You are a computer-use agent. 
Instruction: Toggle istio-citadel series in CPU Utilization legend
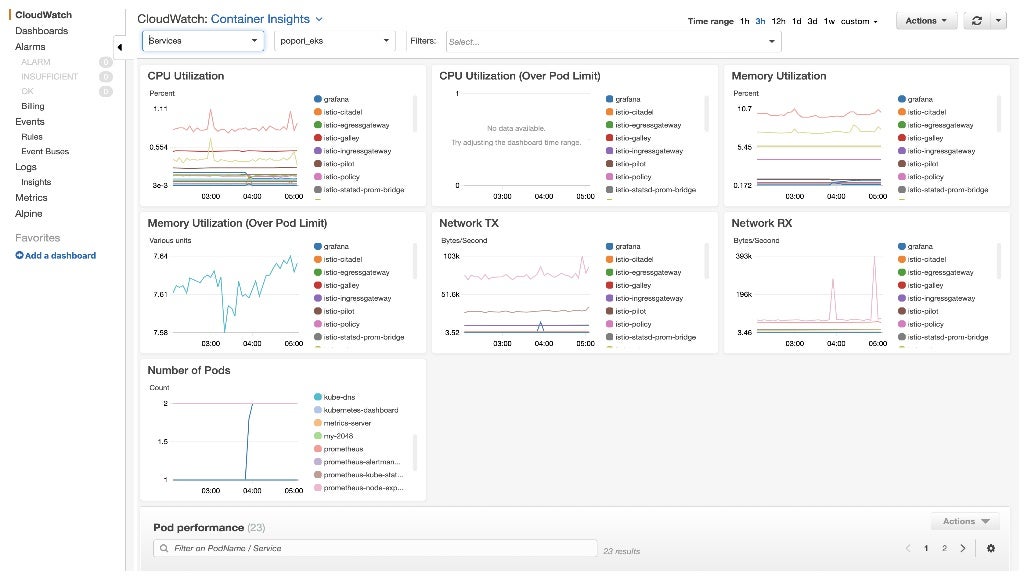338,112
